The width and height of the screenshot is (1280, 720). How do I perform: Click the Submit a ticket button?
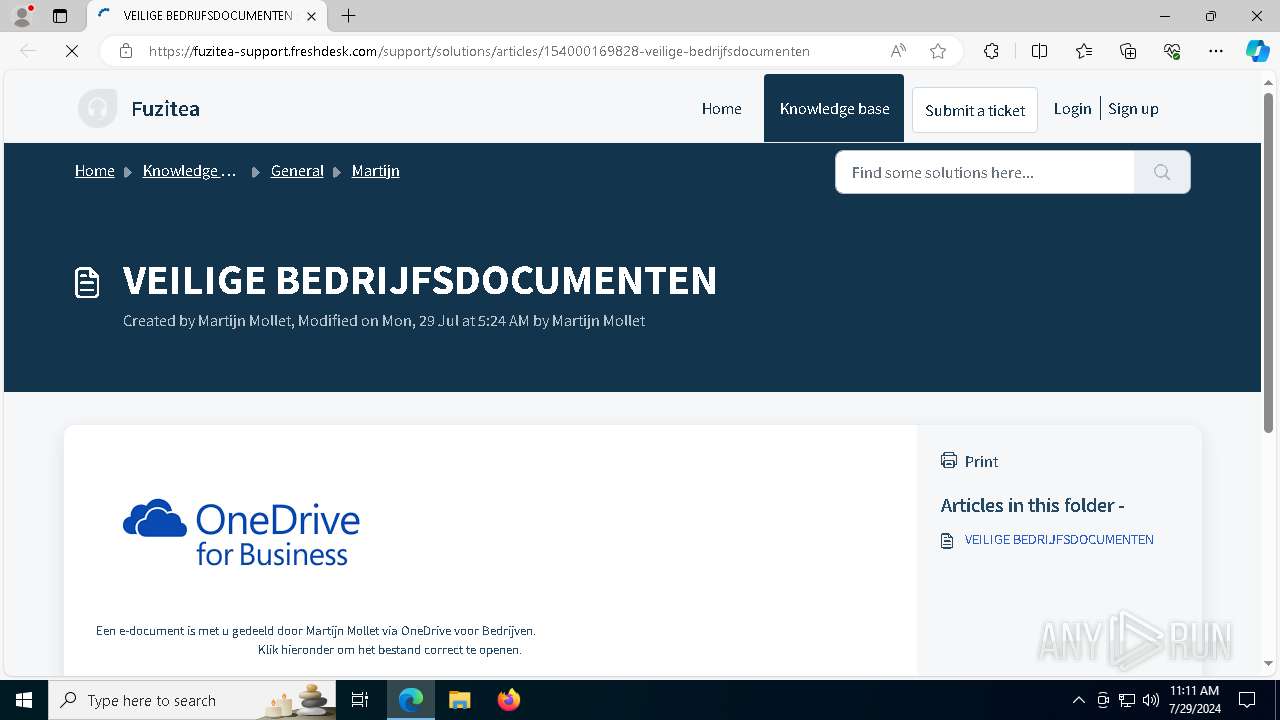[x=975, y=110]
